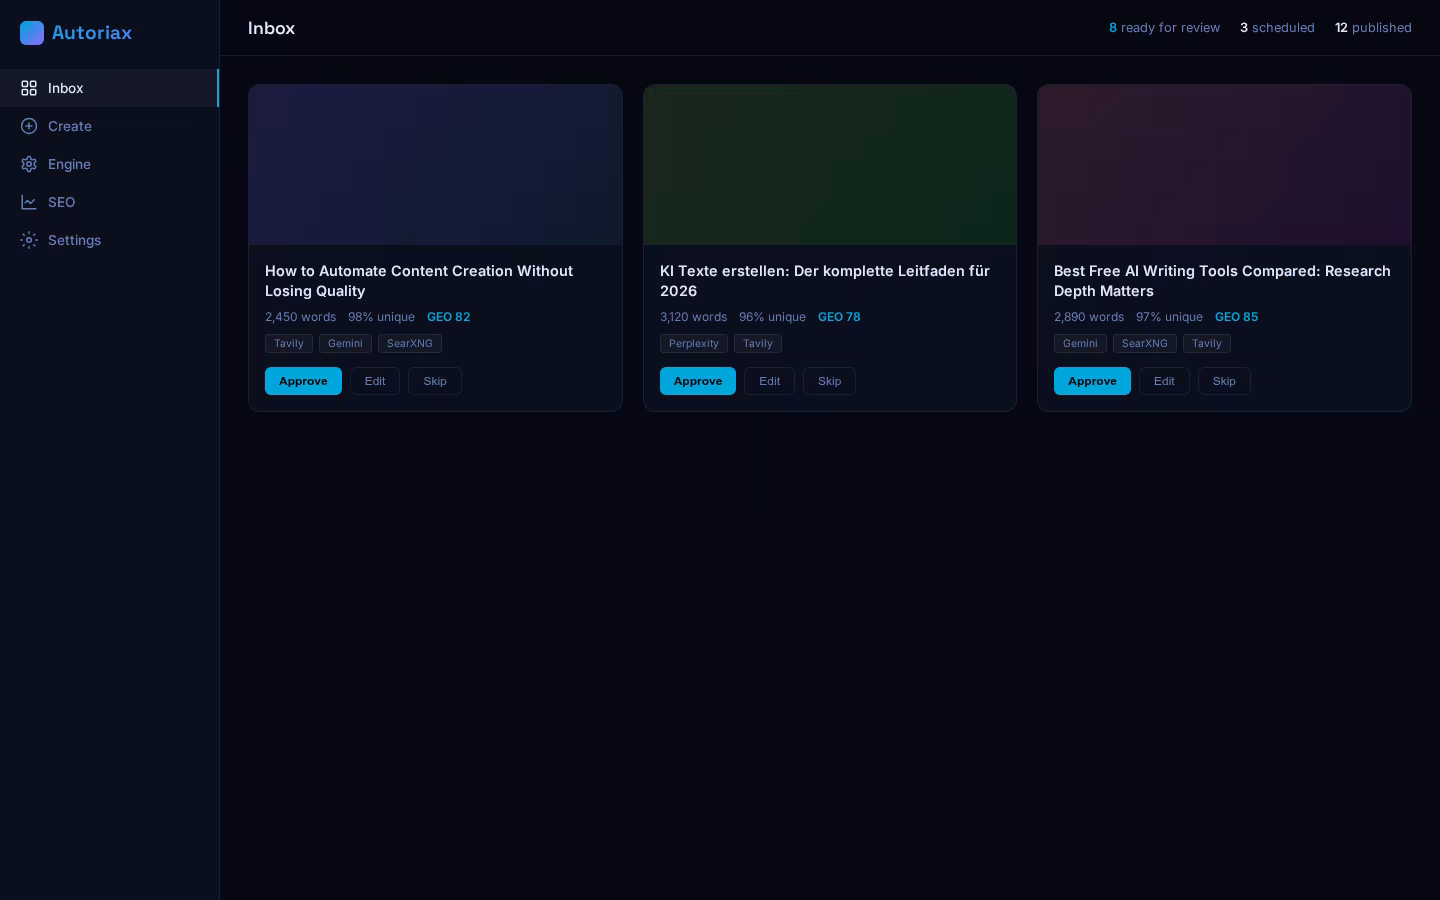This screenshot has height=900, width=1440.
Task: Click the SEO analytics chart icon
Action: point(29,202)
